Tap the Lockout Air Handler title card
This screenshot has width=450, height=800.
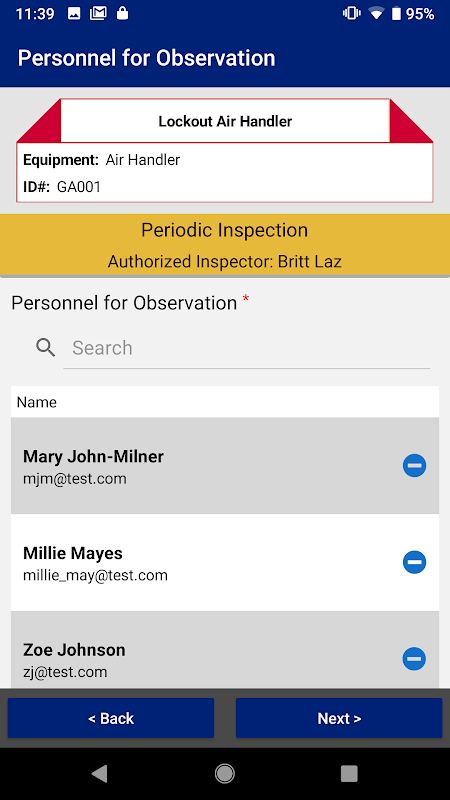point(225,121)
